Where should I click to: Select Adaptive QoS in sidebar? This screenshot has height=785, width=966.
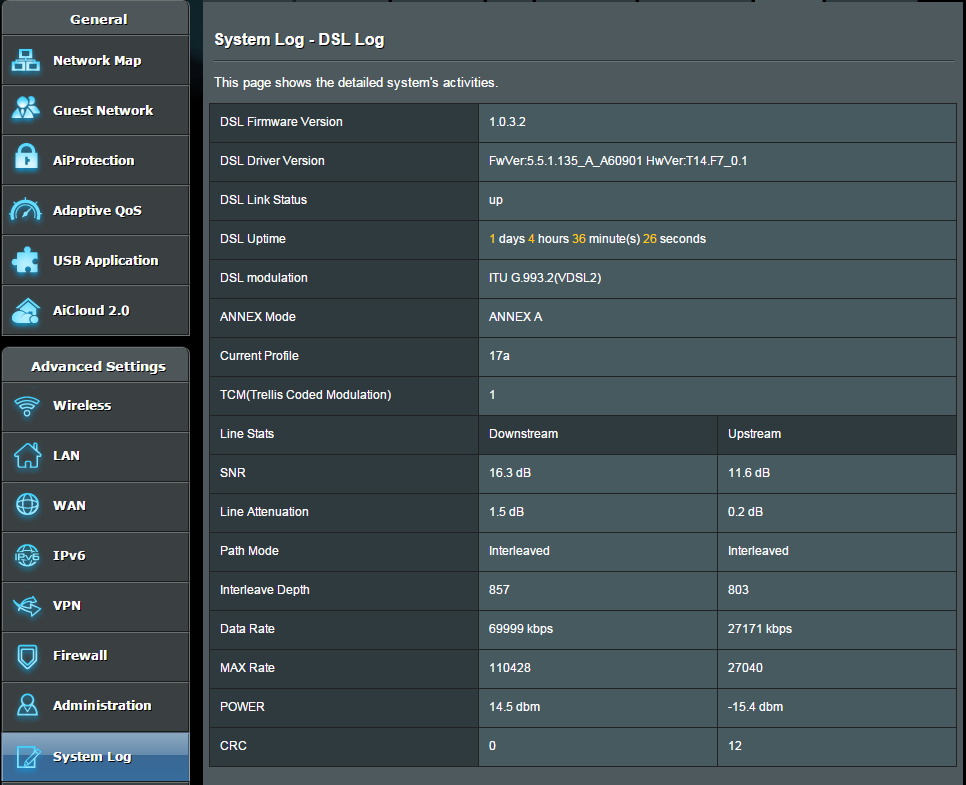click(x=95, y=210)
